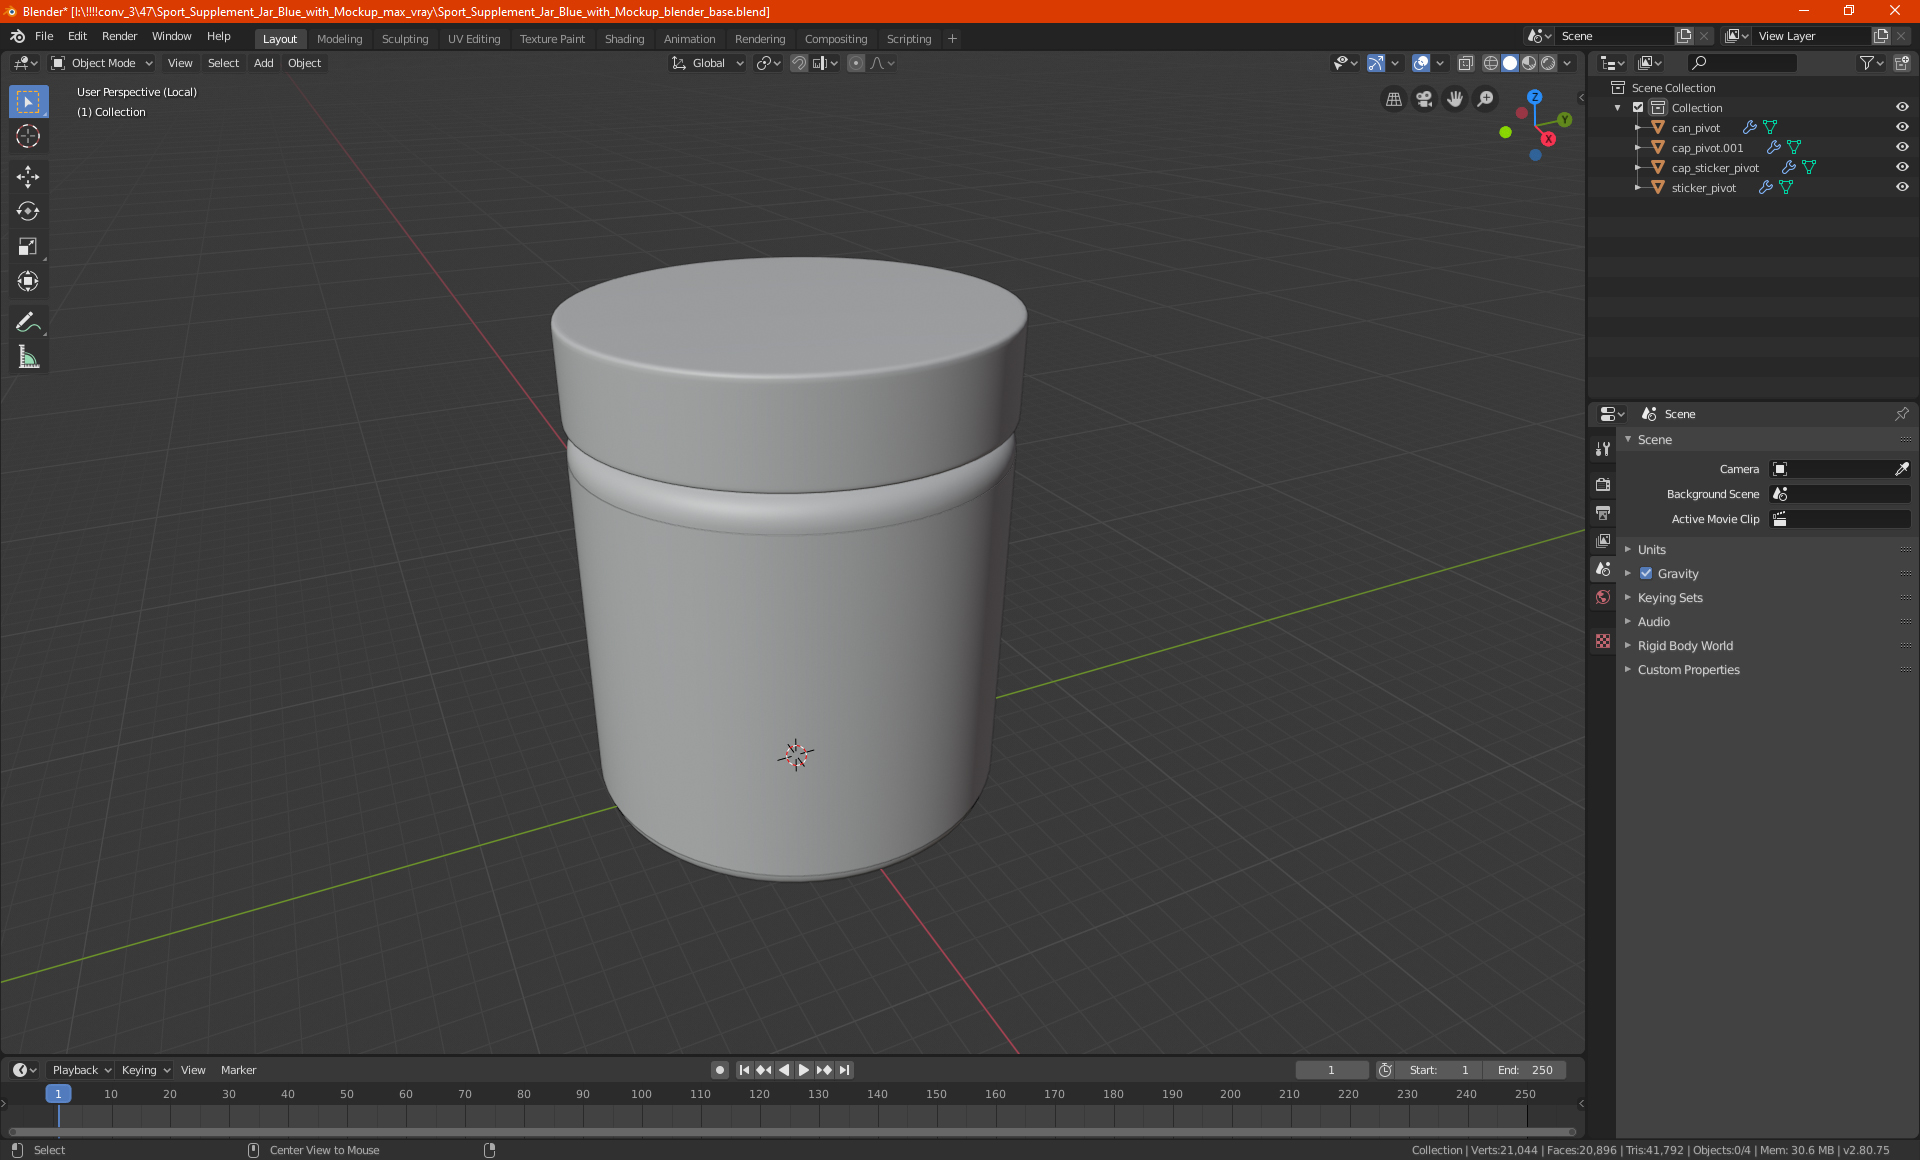Click frame 100 on the timeline
The width and height of the screenshot is (1920, 1160).
tap(641, 1094)
